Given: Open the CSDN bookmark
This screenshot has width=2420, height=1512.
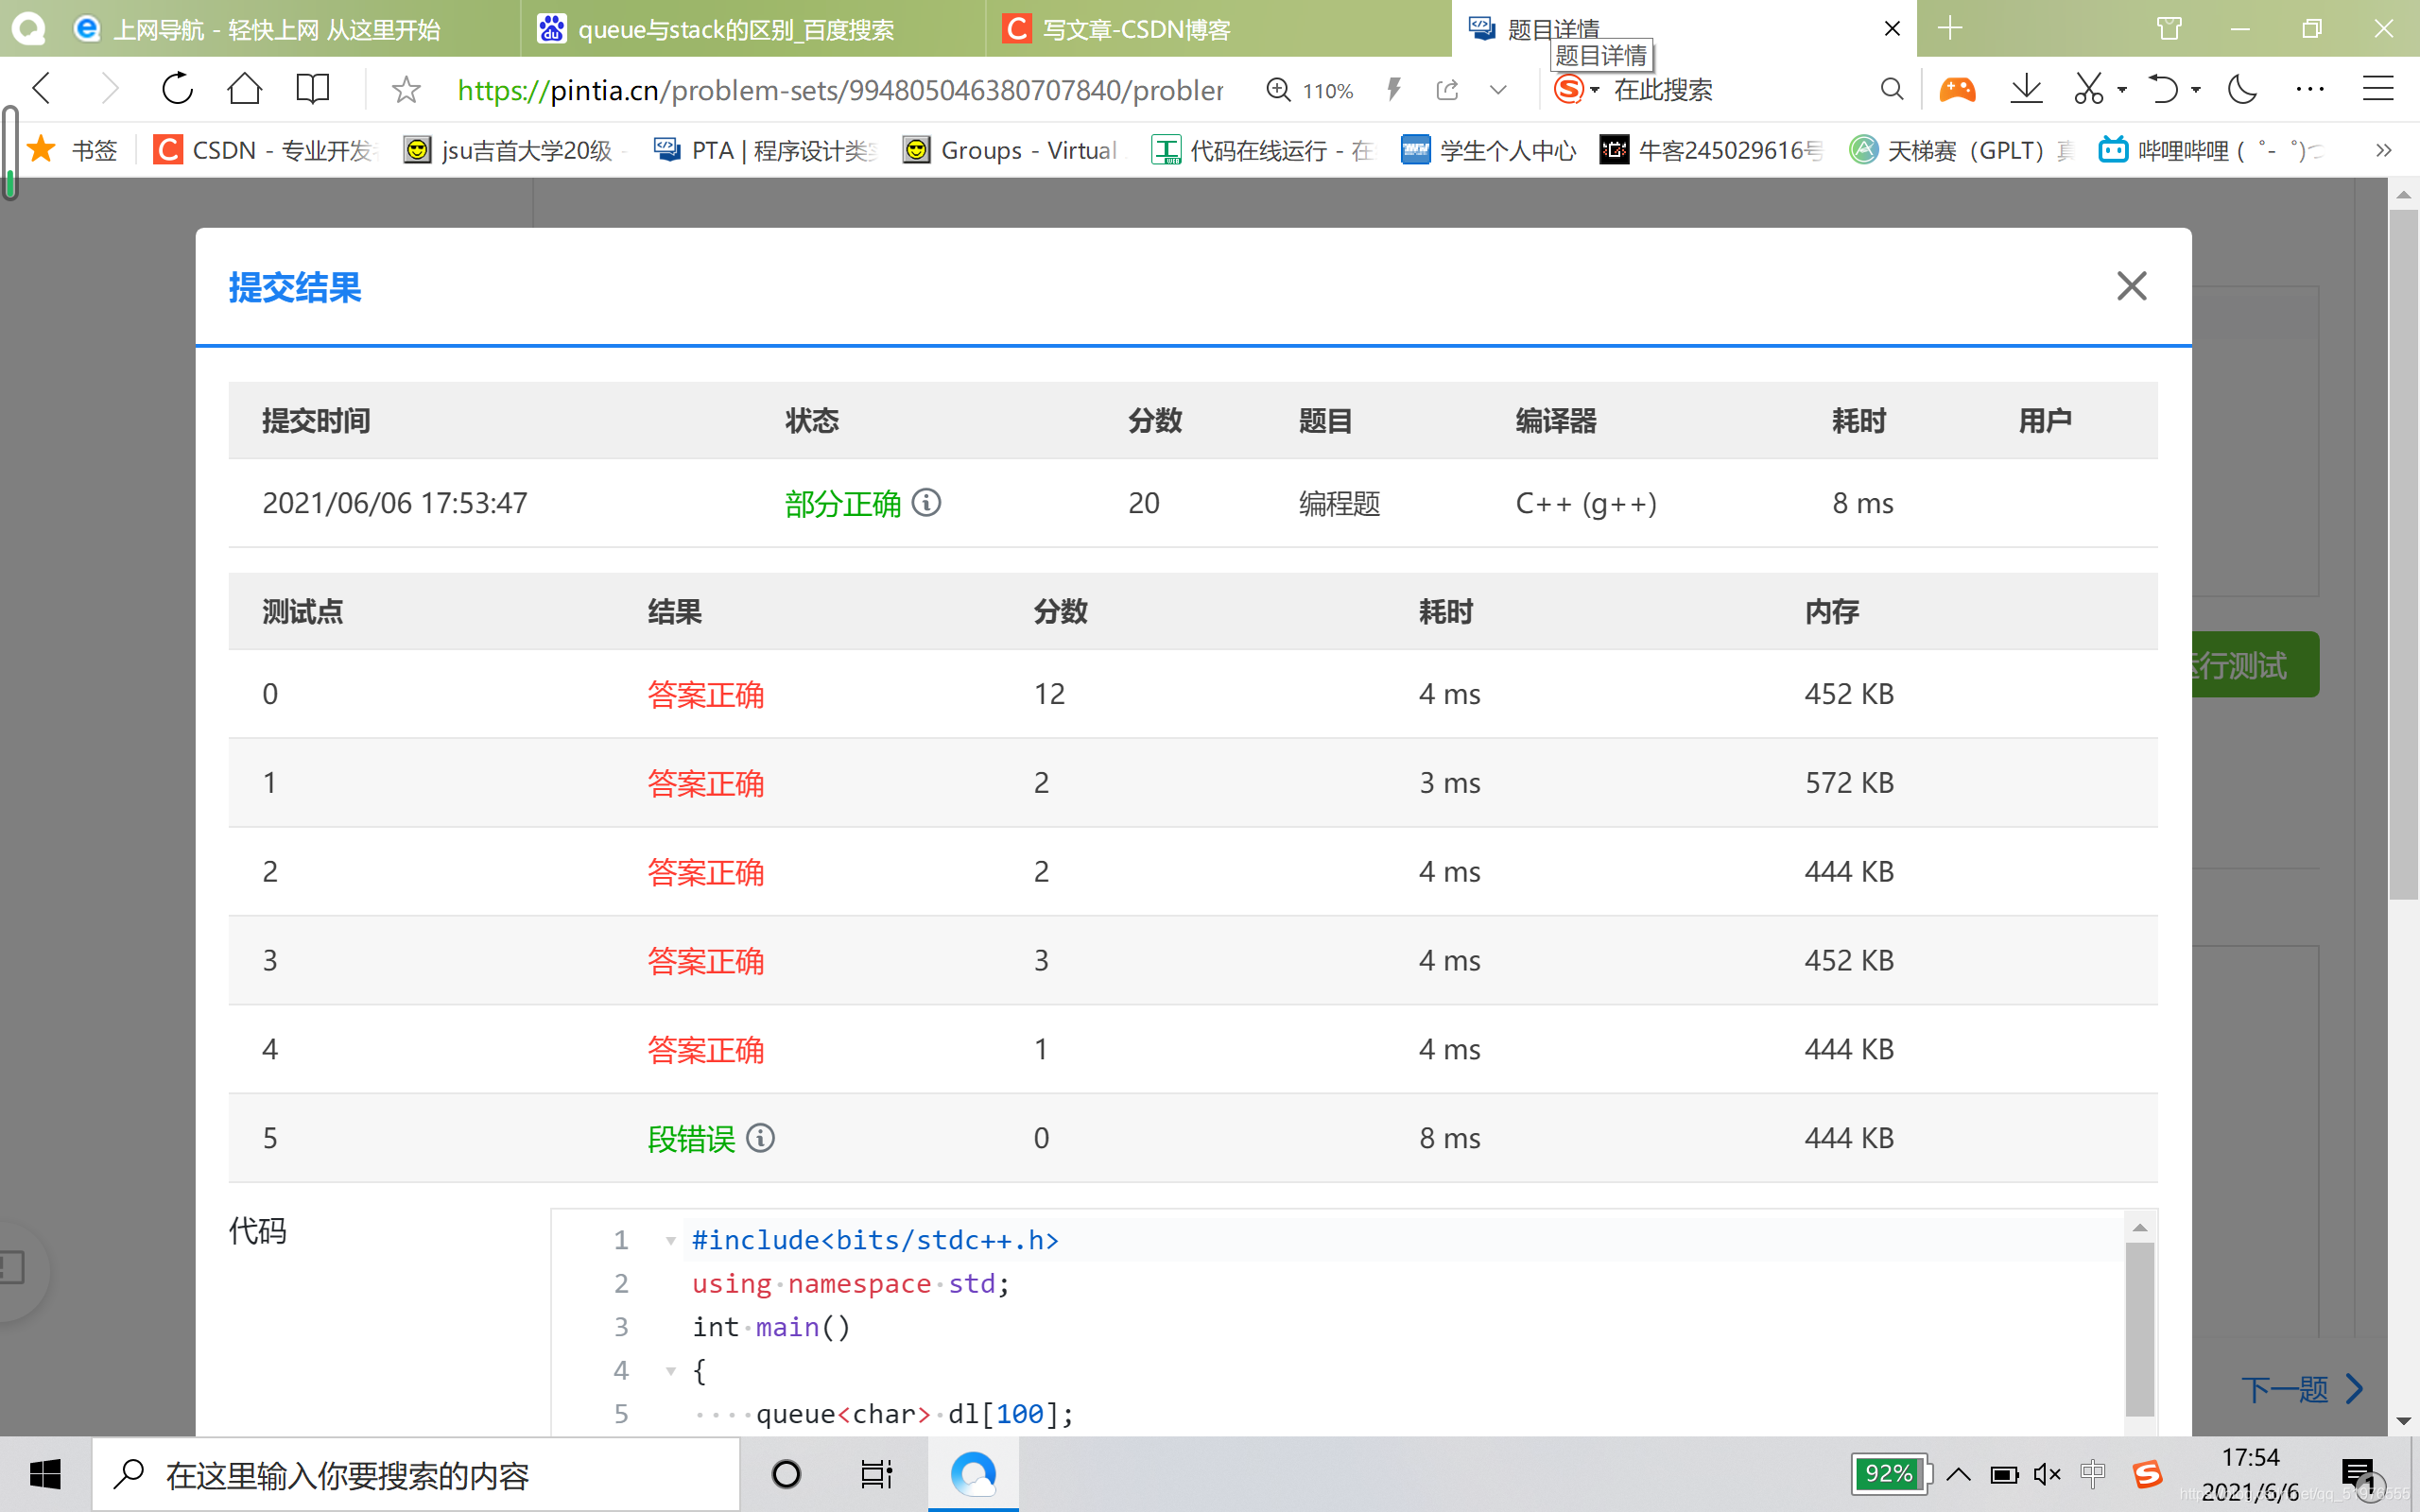Looking at the screenshot, I should [266, 150].
